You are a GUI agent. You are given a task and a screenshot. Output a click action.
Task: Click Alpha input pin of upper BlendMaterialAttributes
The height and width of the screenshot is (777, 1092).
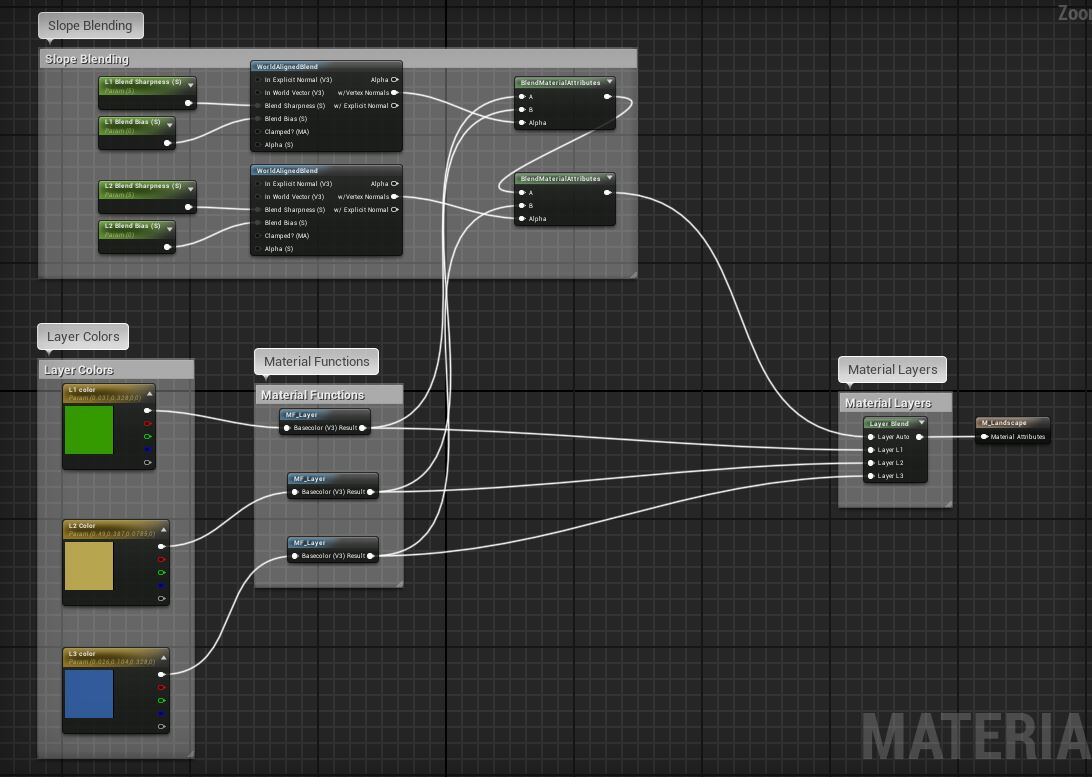tap(522, 123)
